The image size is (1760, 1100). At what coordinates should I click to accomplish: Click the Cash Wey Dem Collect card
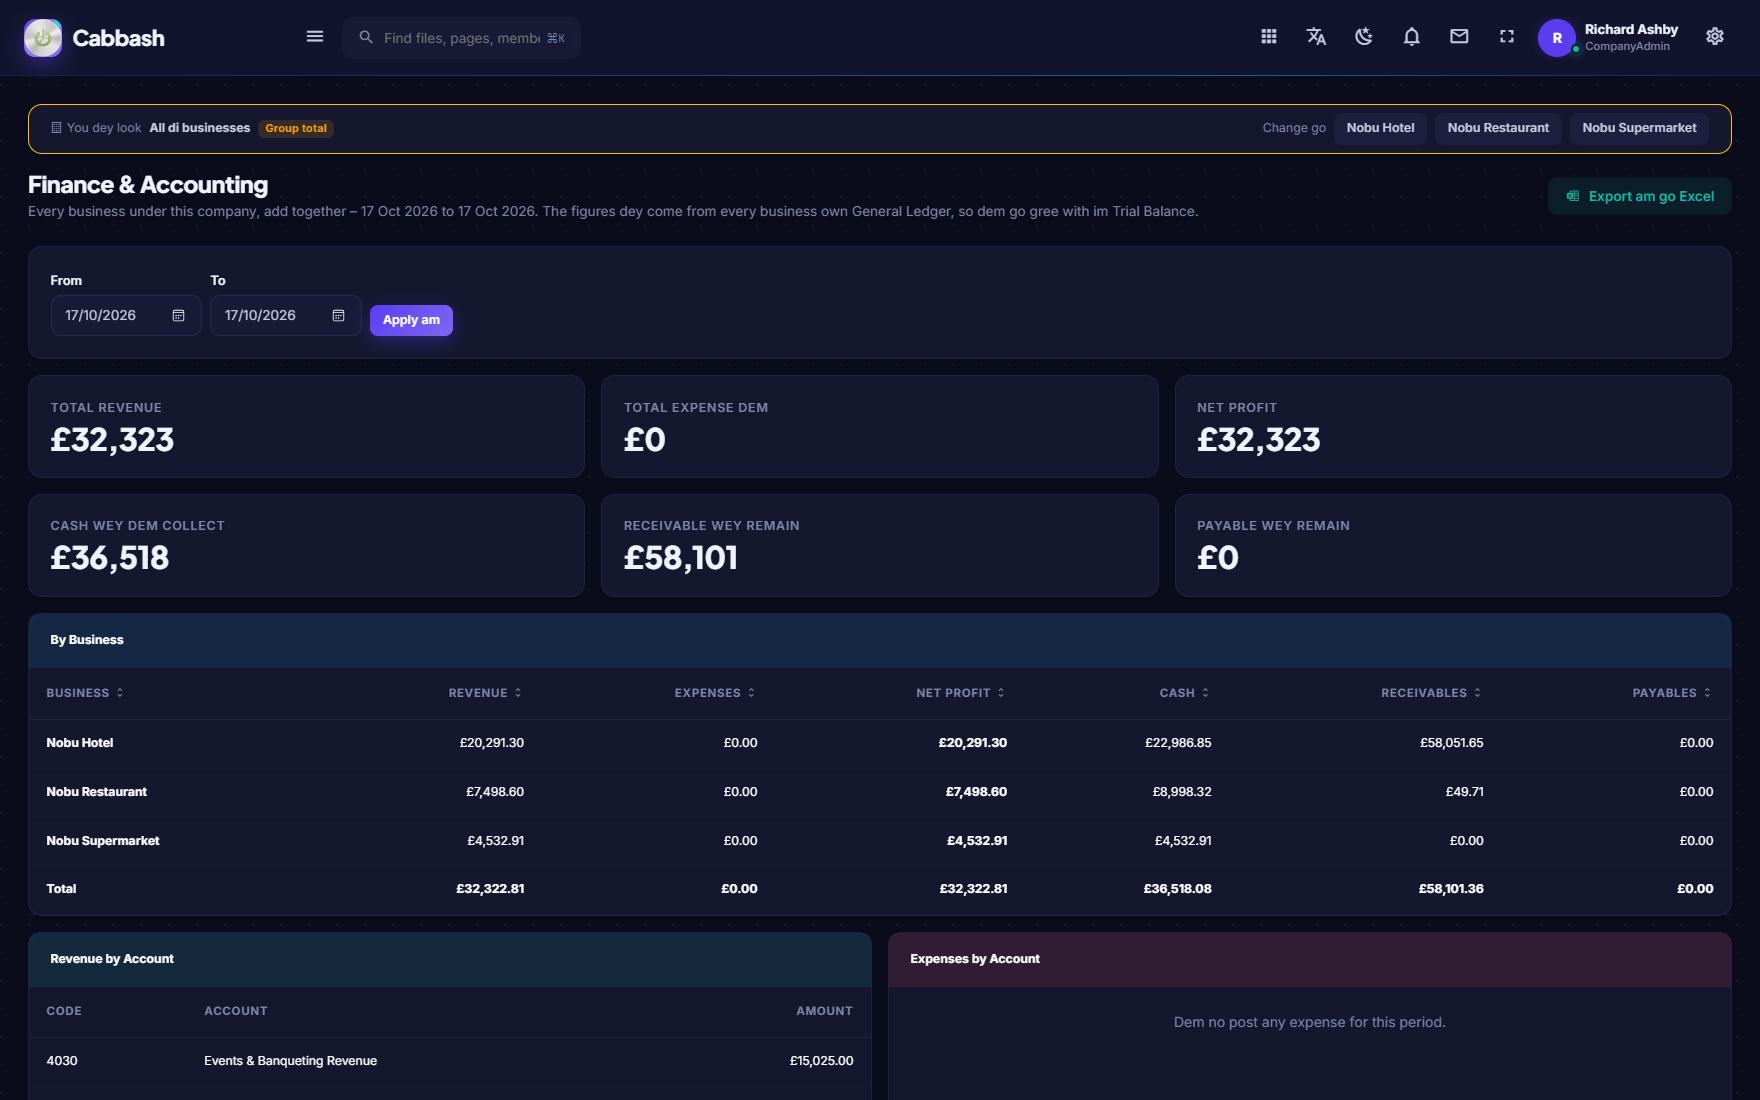click(x=306, y=545)
